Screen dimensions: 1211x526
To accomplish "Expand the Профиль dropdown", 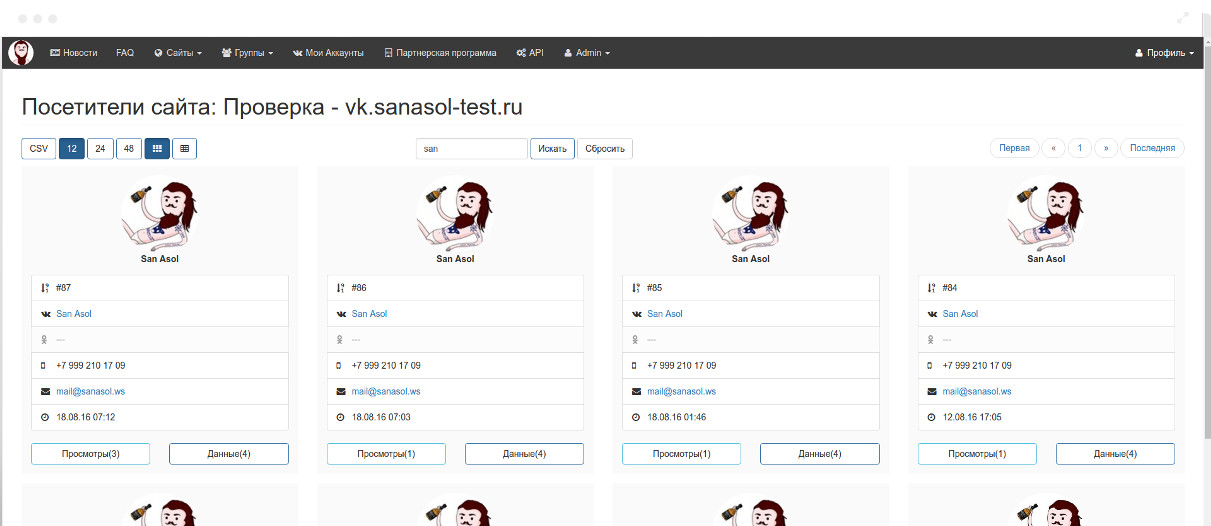I will (1164, 53).
